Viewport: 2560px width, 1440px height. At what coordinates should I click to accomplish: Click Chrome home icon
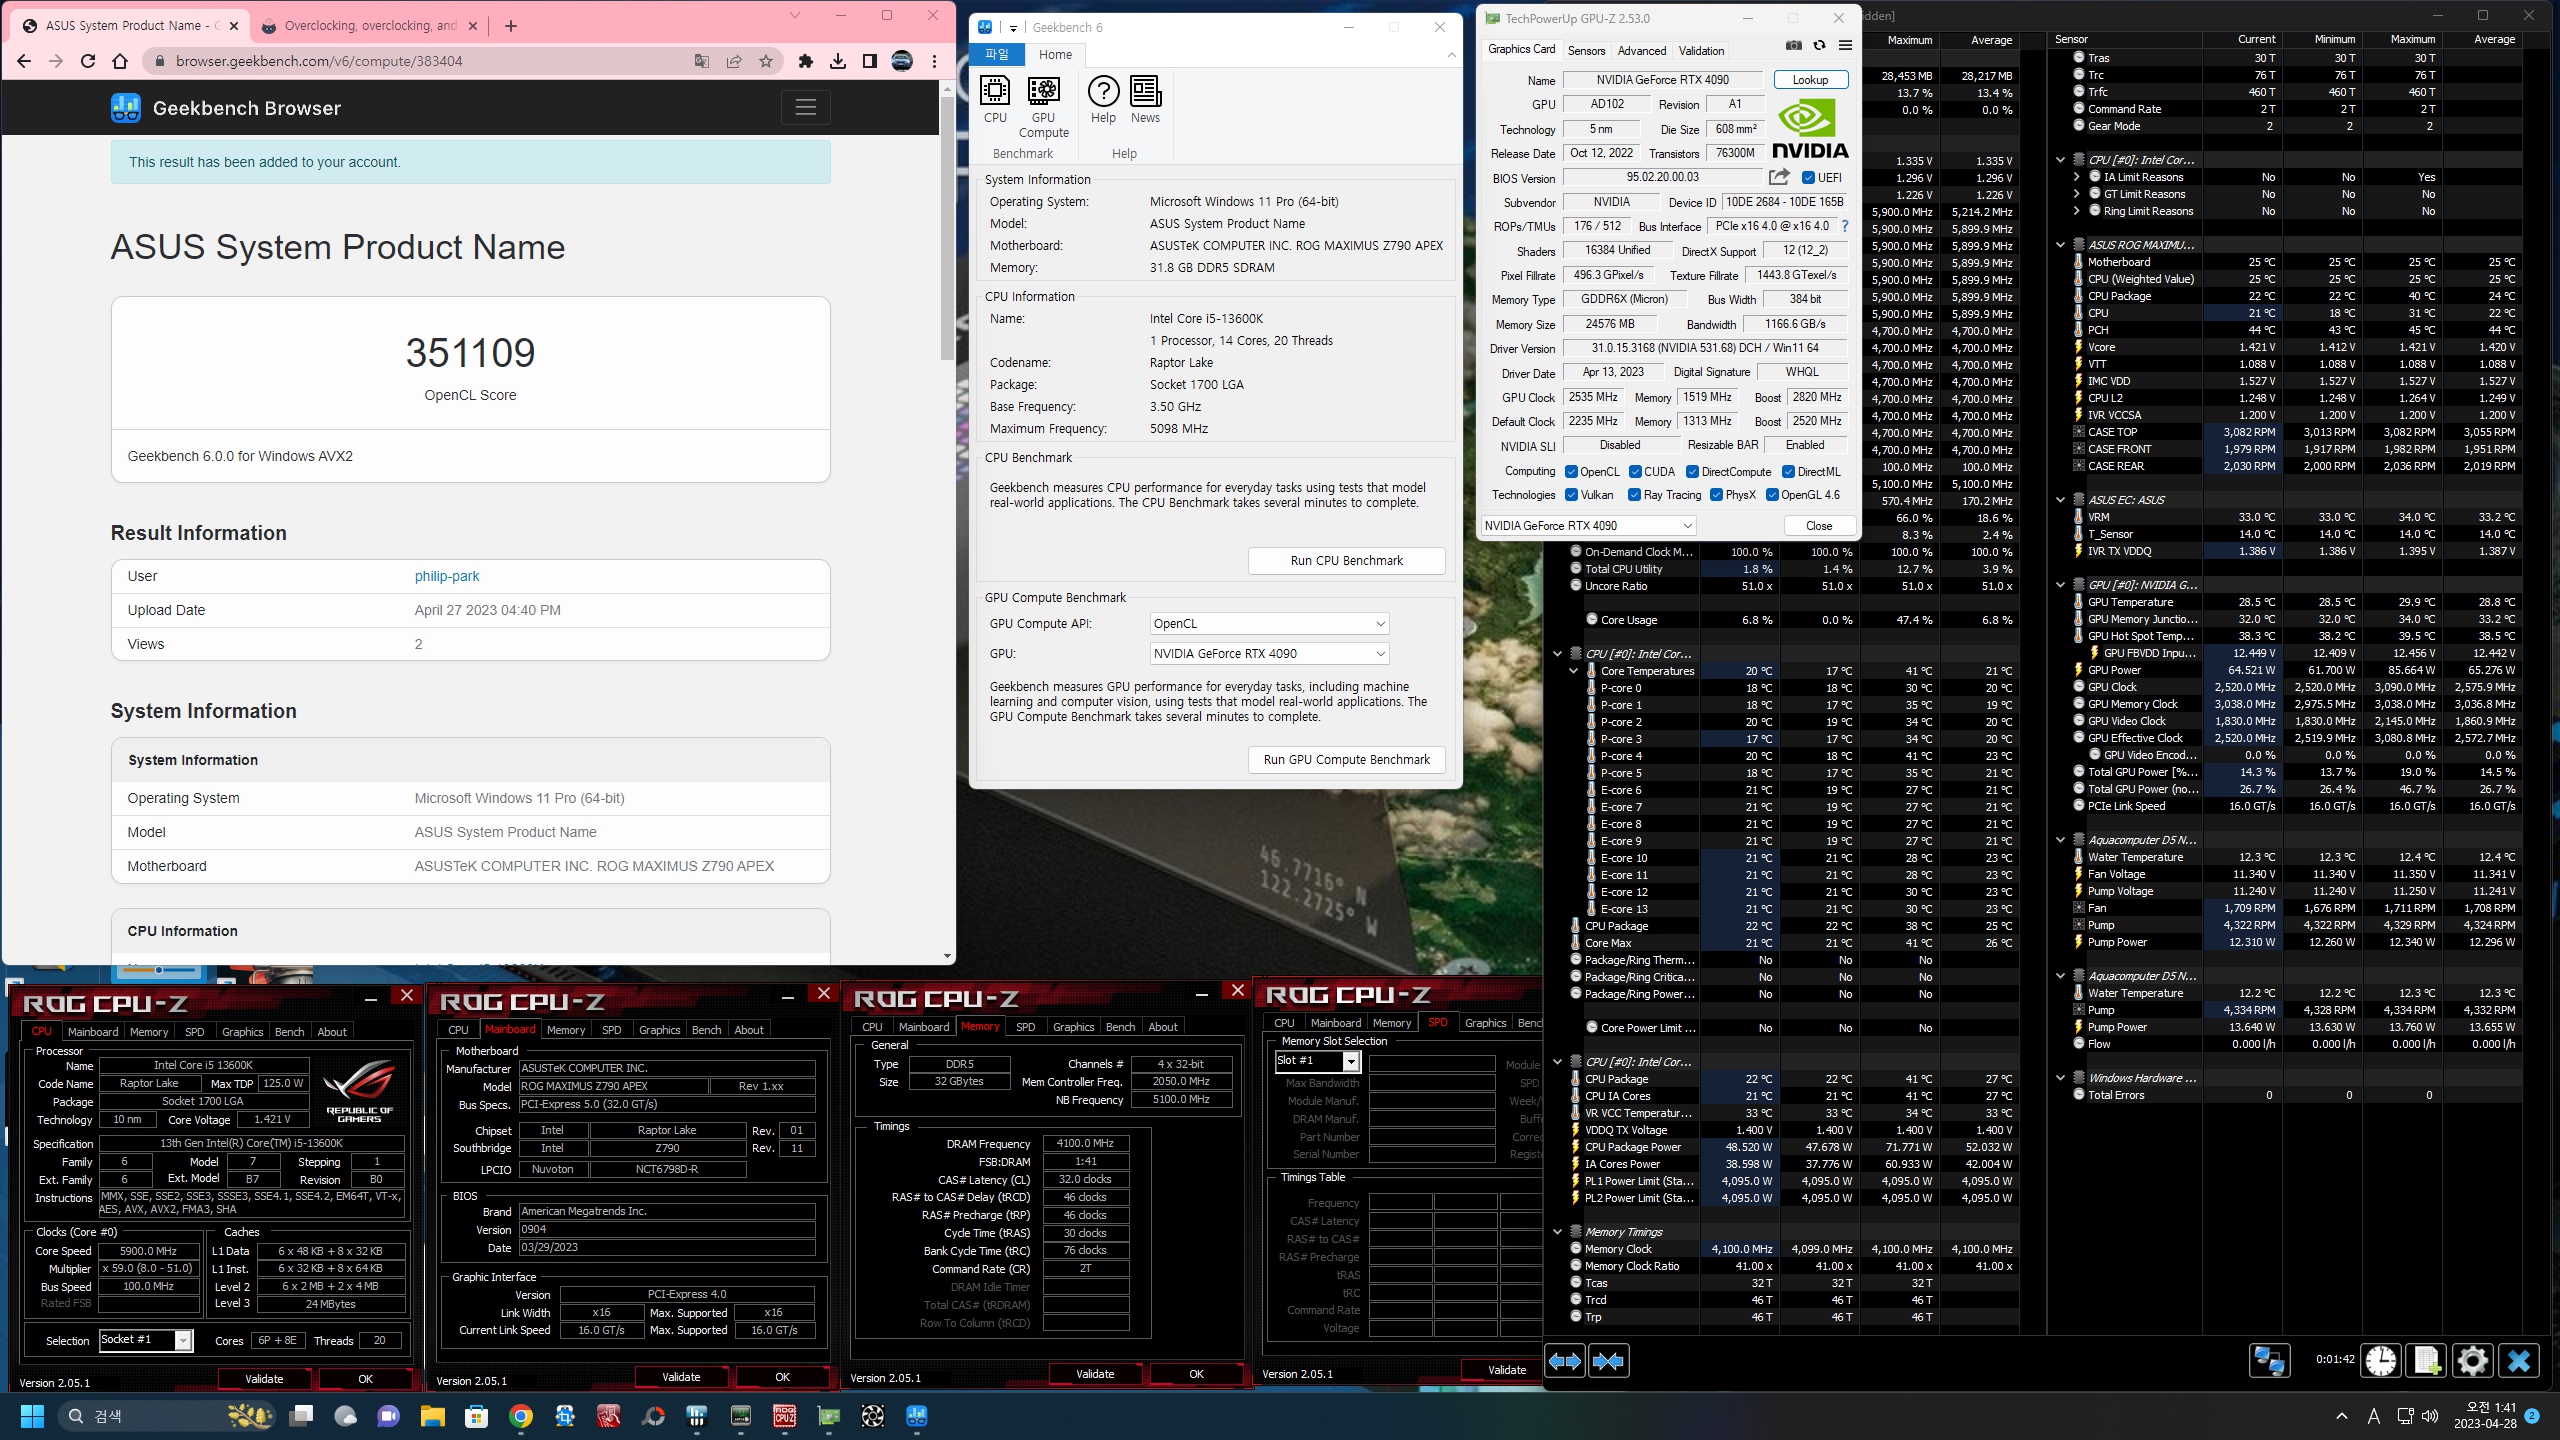pos(120,61)
